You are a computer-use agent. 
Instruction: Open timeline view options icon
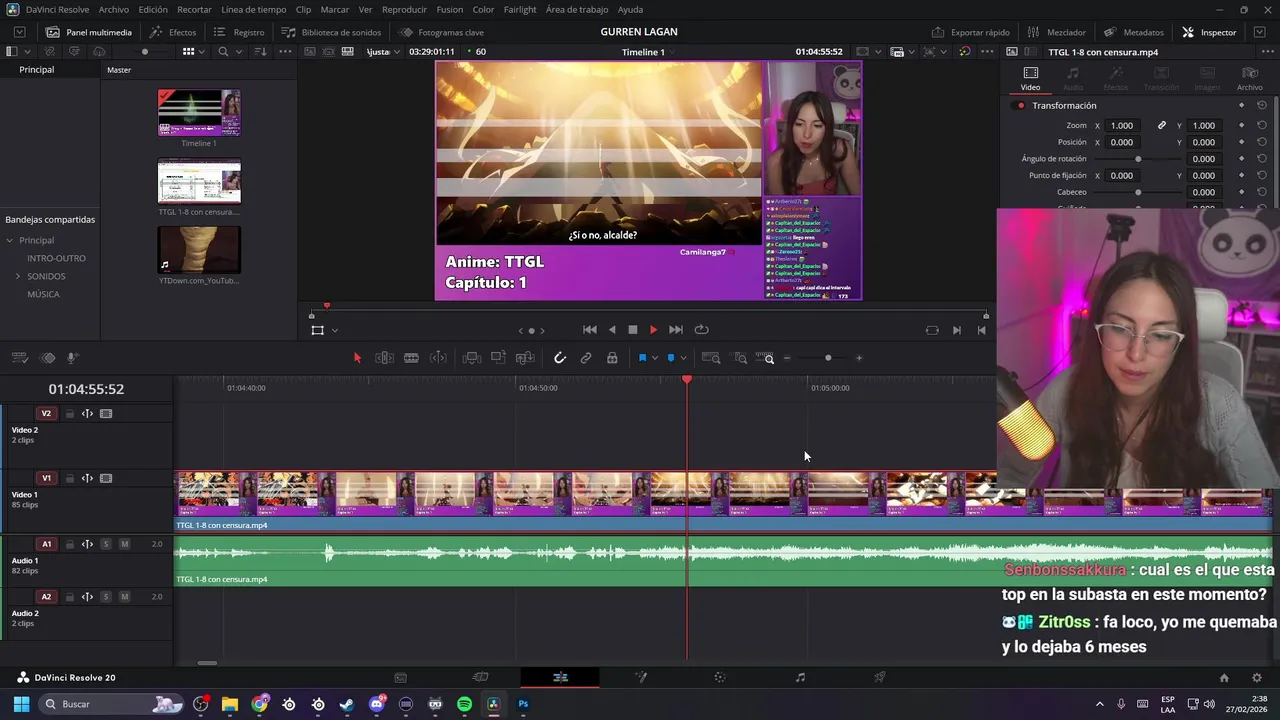tap(19, 358)
